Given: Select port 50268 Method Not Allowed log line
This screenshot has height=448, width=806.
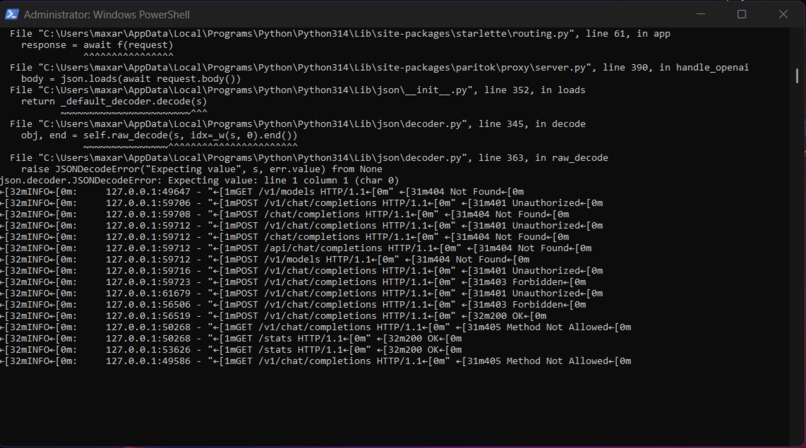Looking at the screenshot, I should click(x=316, y=328).
